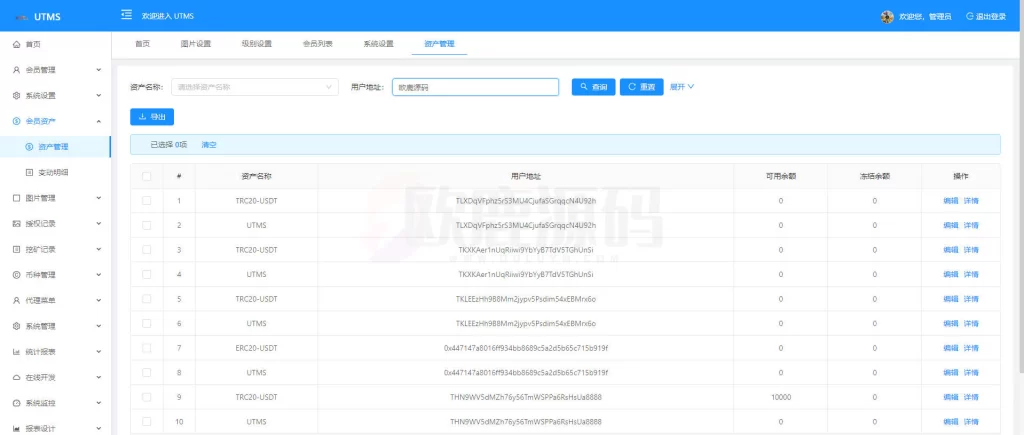Expand the 统计报表 chevron
This screenshot has width=1024, height=435.
pyautogui.click(x=99, y=351)
